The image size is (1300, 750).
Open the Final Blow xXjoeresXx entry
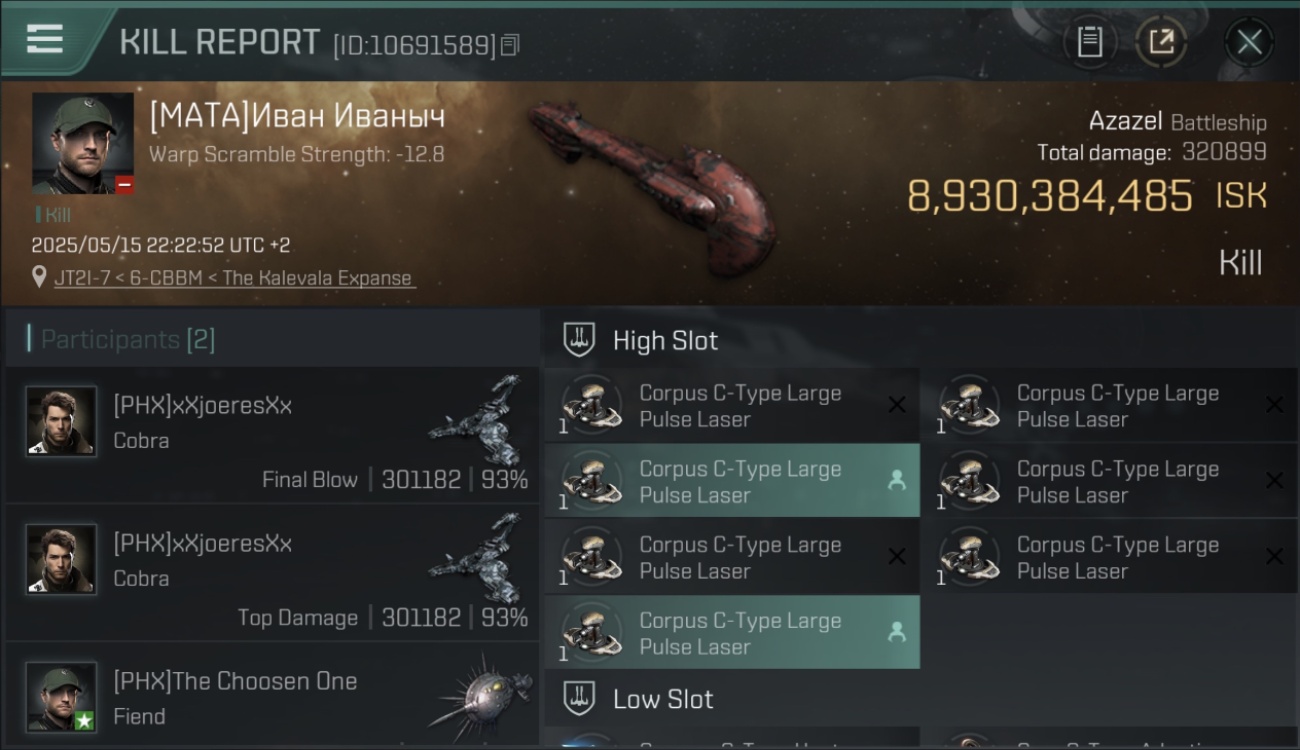272,434
